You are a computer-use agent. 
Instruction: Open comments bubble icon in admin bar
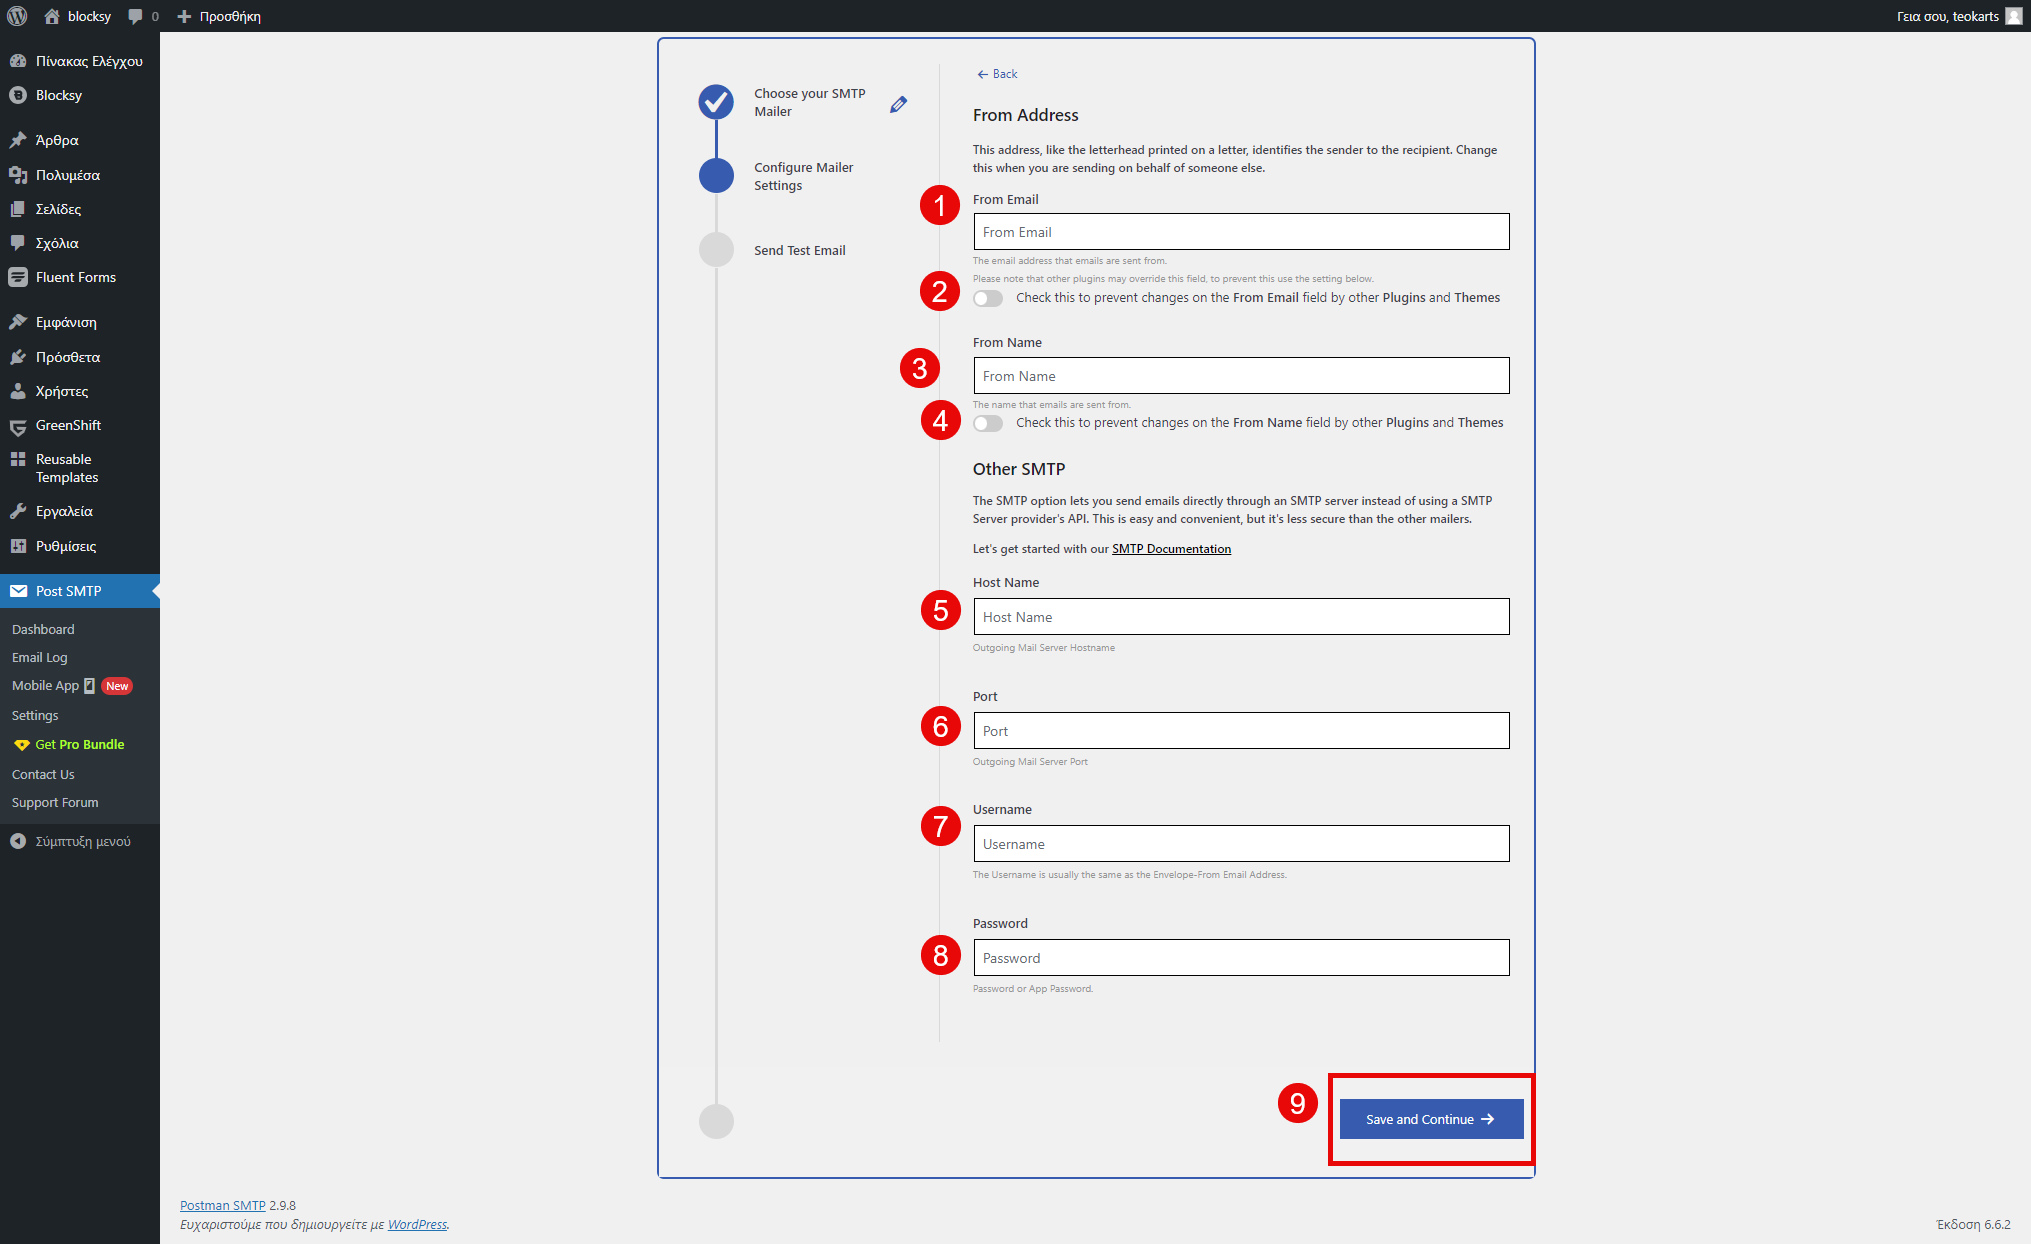[x=136, y=17]
